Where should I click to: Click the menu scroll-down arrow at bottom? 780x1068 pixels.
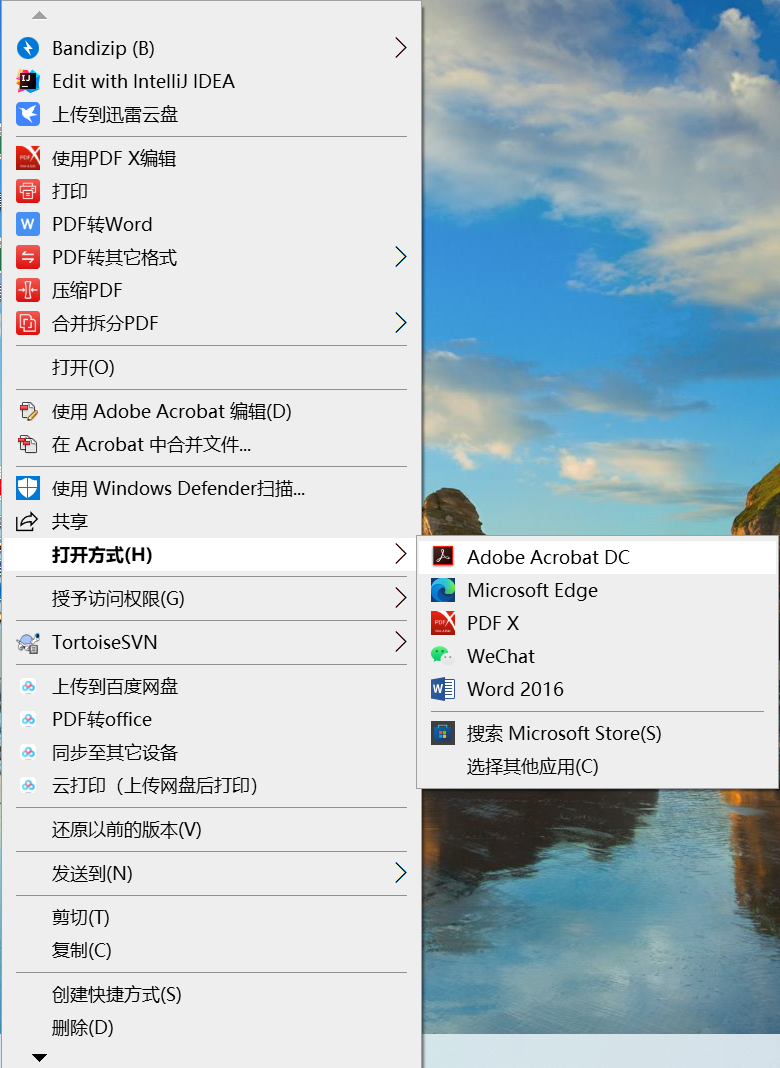click(x=40, y=1057)
